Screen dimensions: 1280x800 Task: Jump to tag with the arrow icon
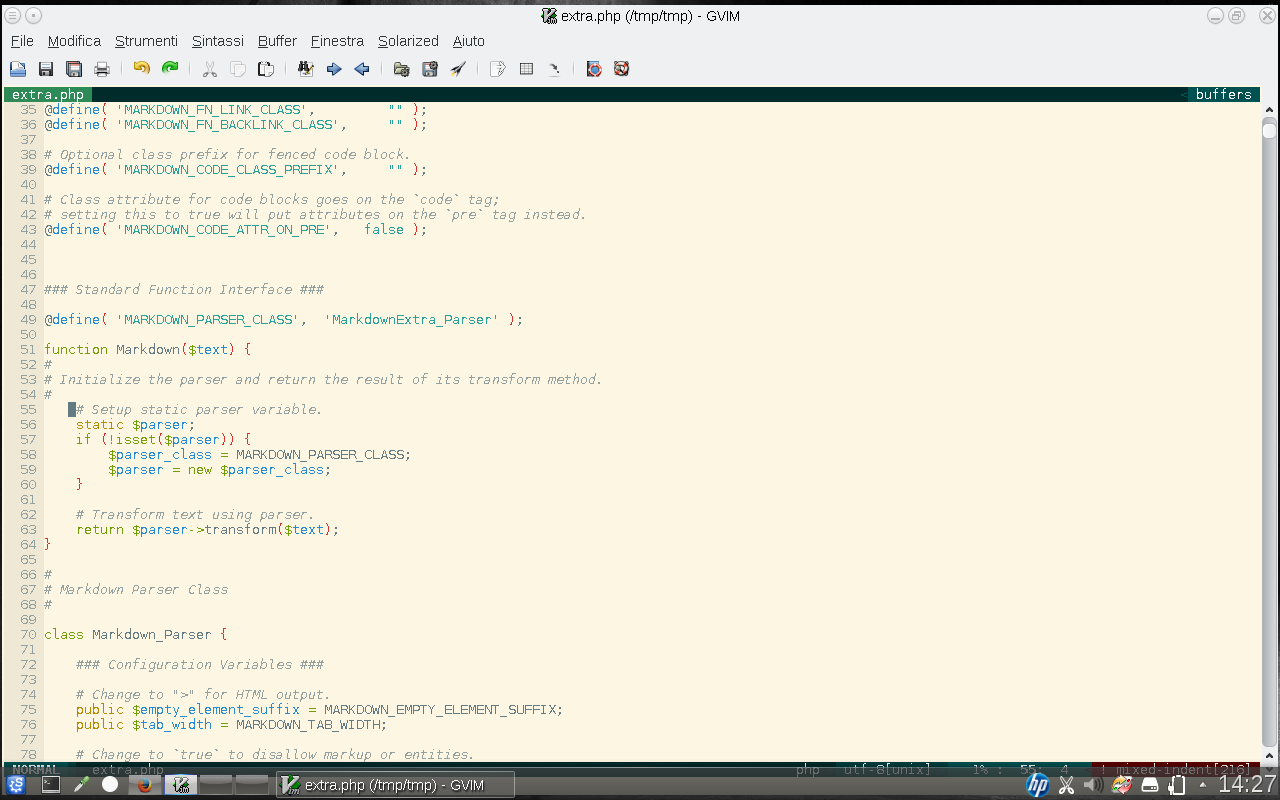pos(554,69)
